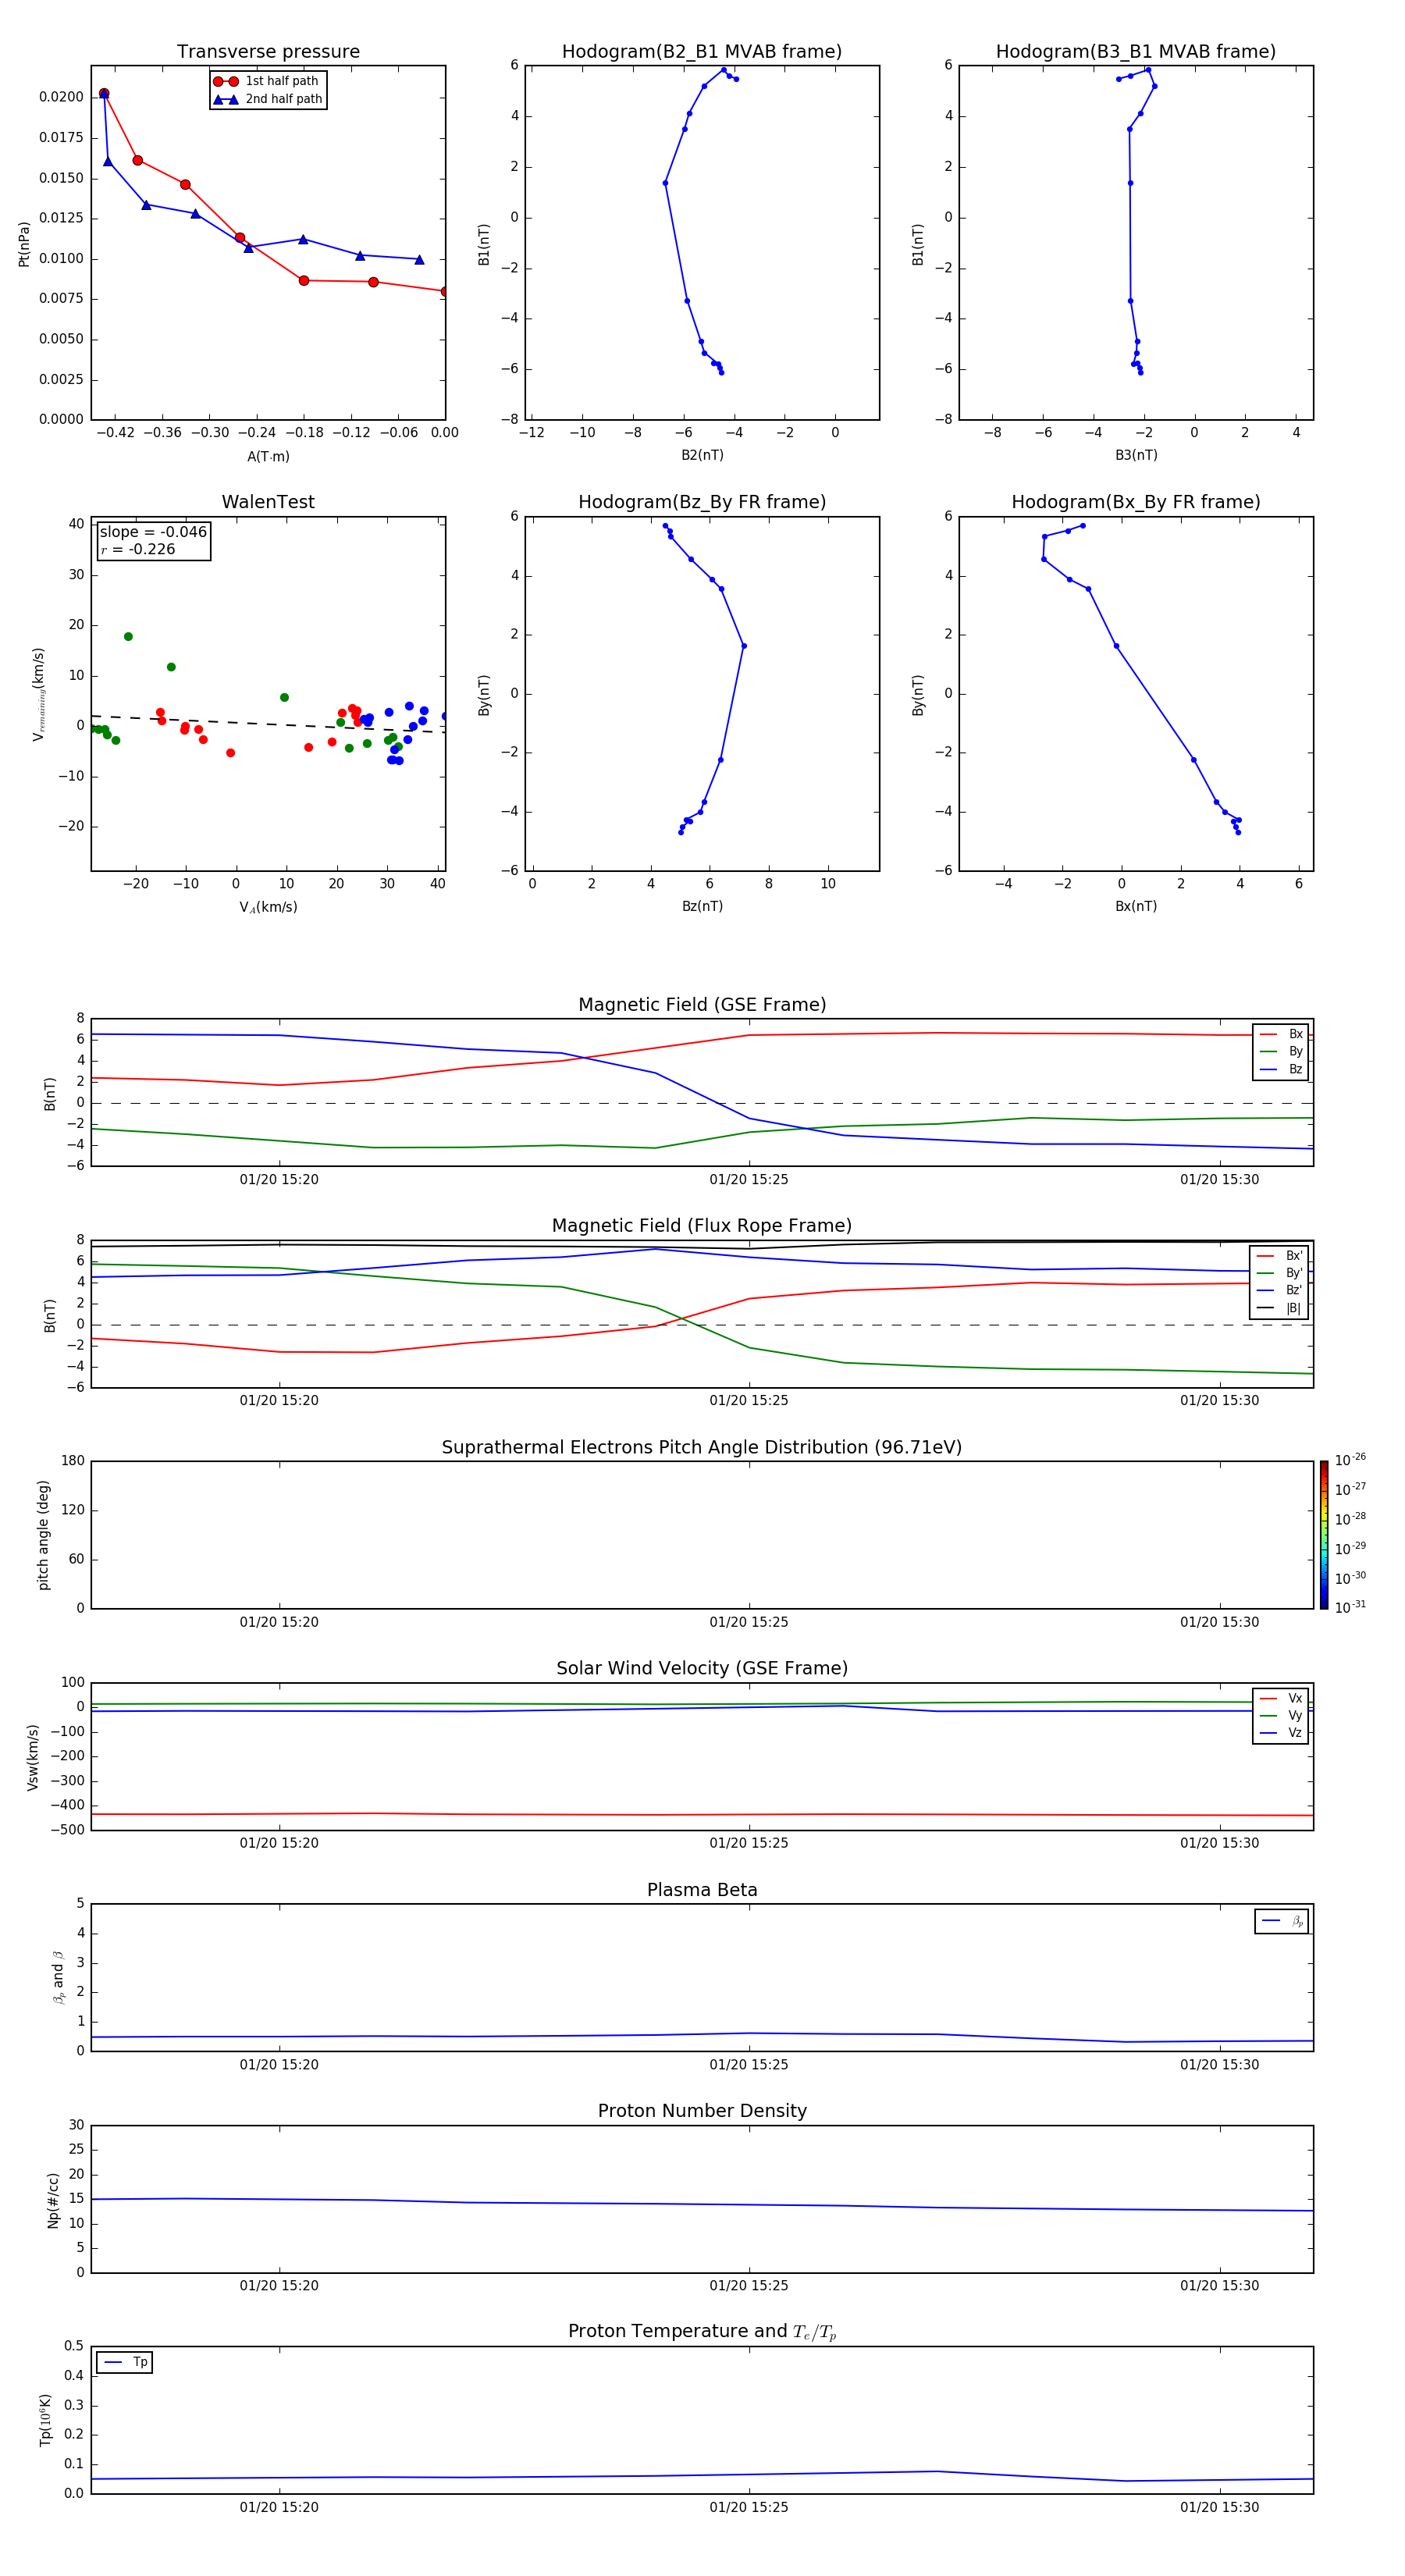The width and height of the screenshot is (1405, 2576).
Task: Click the 'Pt(nPa)' axis label
Action: (24, 243)
